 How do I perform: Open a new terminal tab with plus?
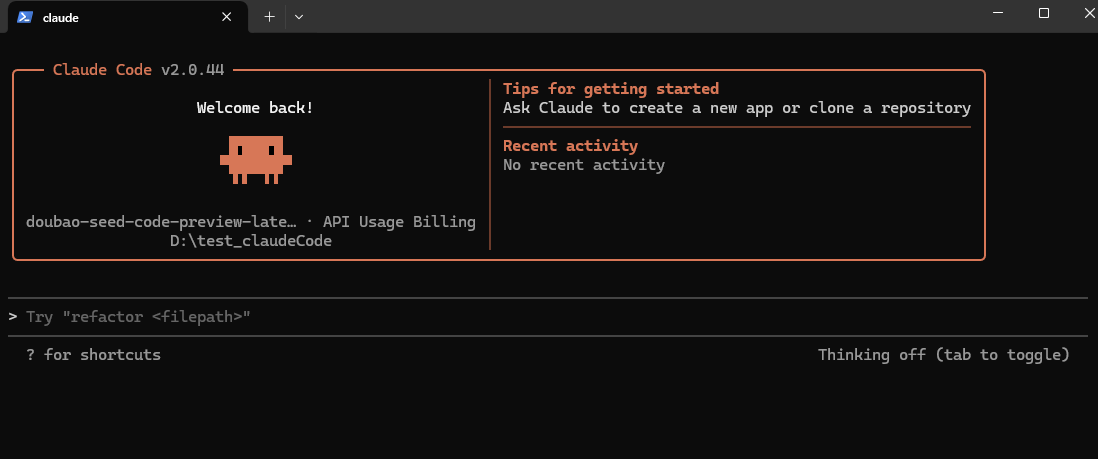point(269,17)
